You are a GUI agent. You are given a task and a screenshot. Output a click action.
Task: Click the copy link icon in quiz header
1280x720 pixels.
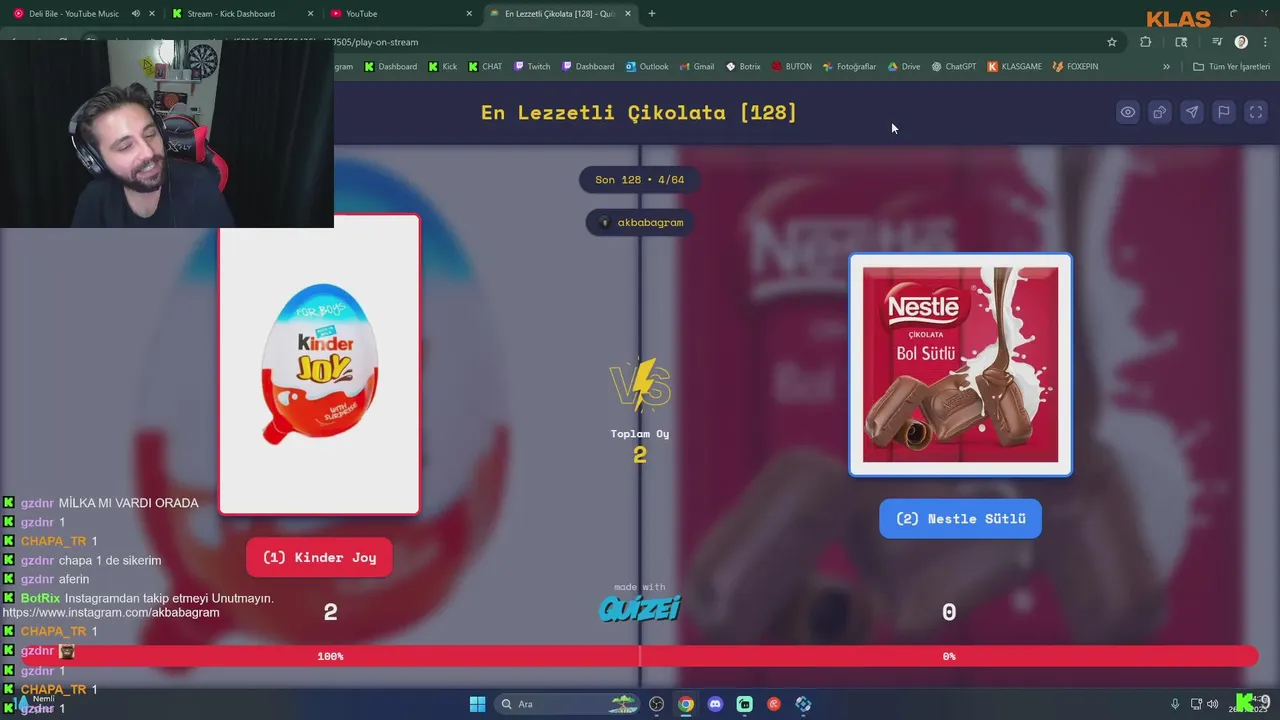1159,112
